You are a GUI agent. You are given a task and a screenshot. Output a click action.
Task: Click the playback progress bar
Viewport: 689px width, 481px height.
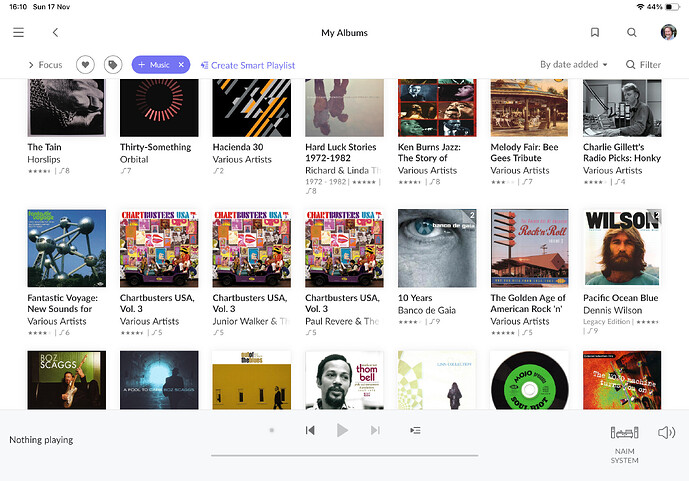(344, 456)
